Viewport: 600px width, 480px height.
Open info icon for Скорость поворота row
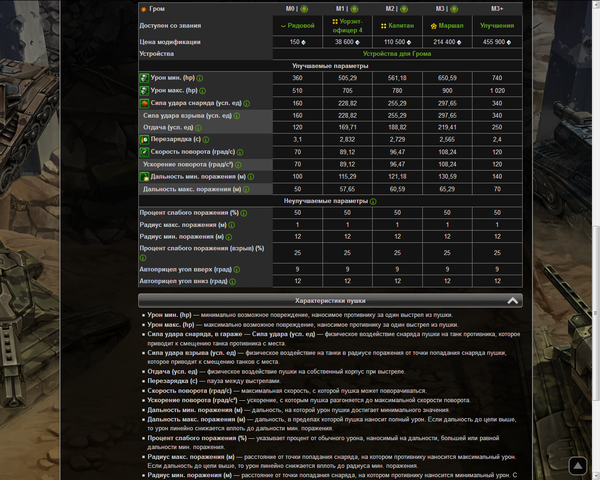click(240, 152)
